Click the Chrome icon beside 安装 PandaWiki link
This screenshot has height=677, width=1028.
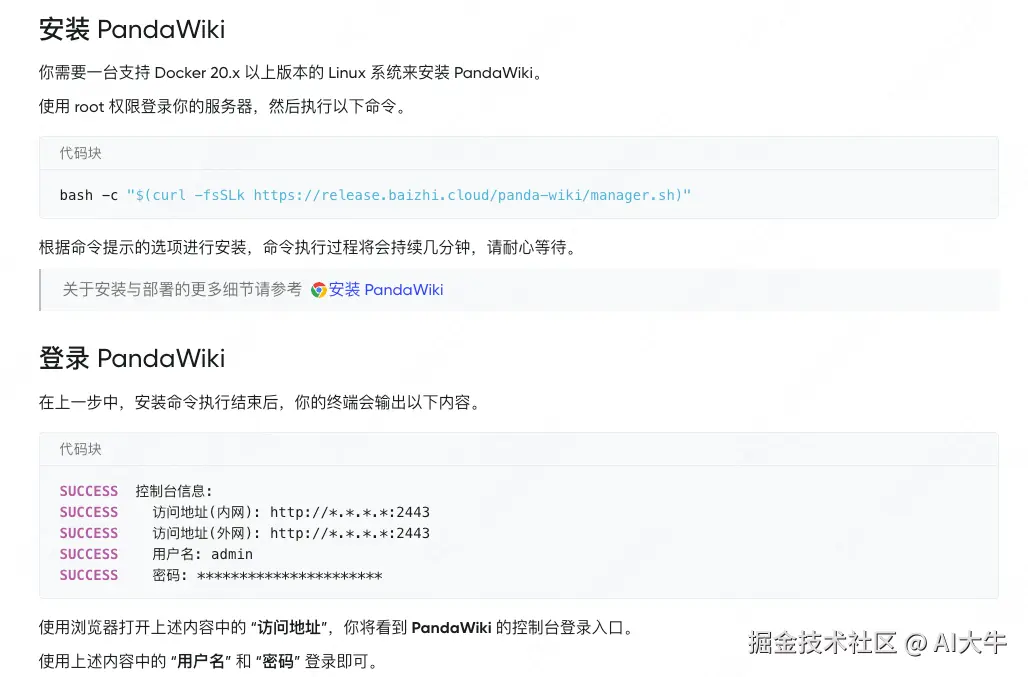coord(319,290)
